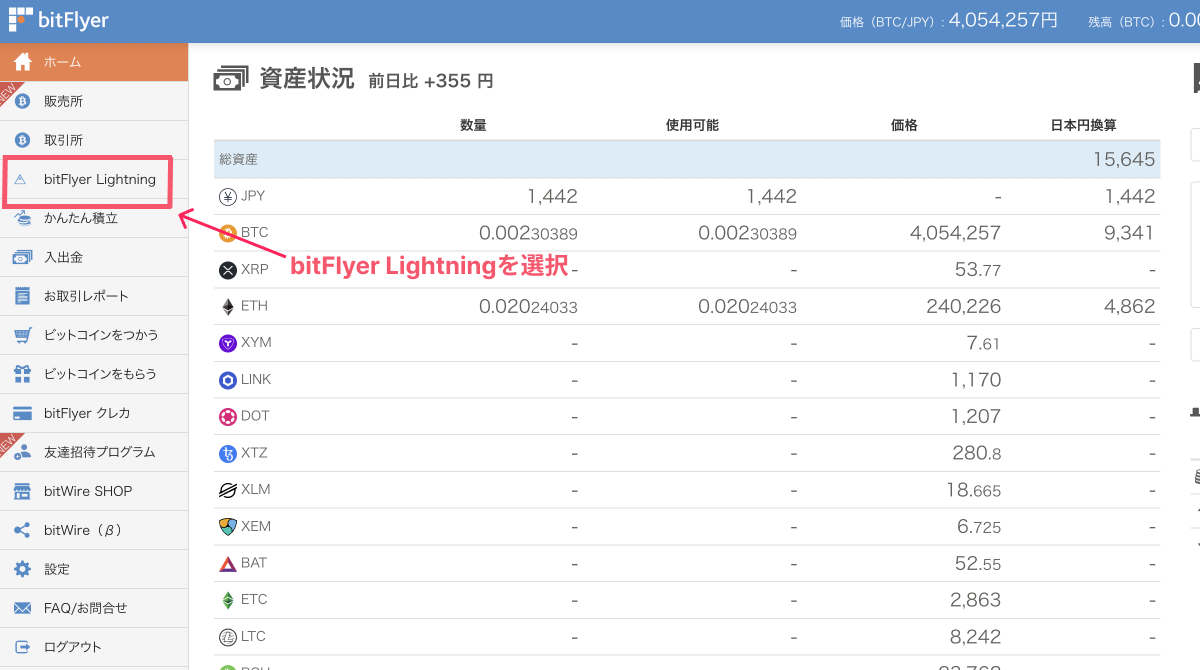
Task: Open bitFlyer クレカ link
Action: click(94, 413)
